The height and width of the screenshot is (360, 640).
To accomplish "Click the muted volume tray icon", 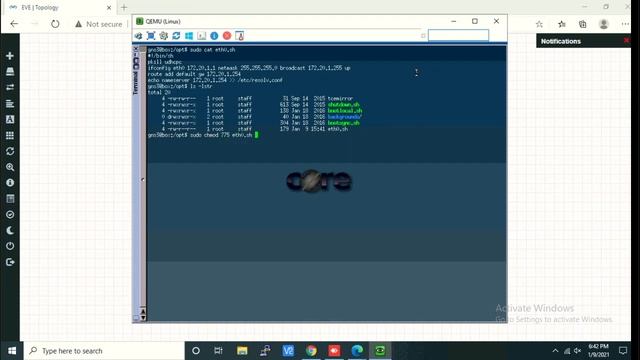I will click(578, 351).
